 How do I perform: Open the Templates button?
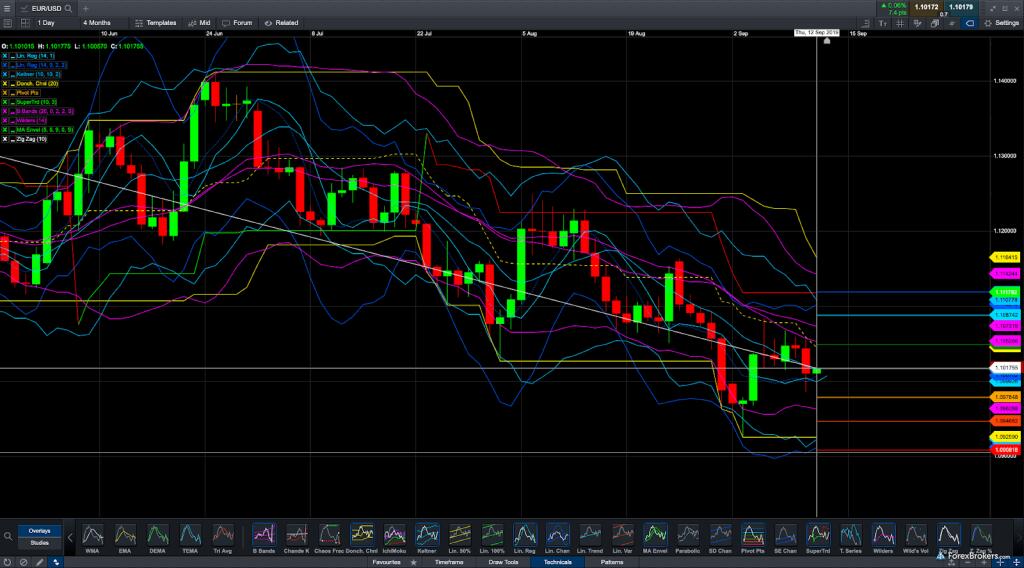pyautogui.click(x=155, y=22)
